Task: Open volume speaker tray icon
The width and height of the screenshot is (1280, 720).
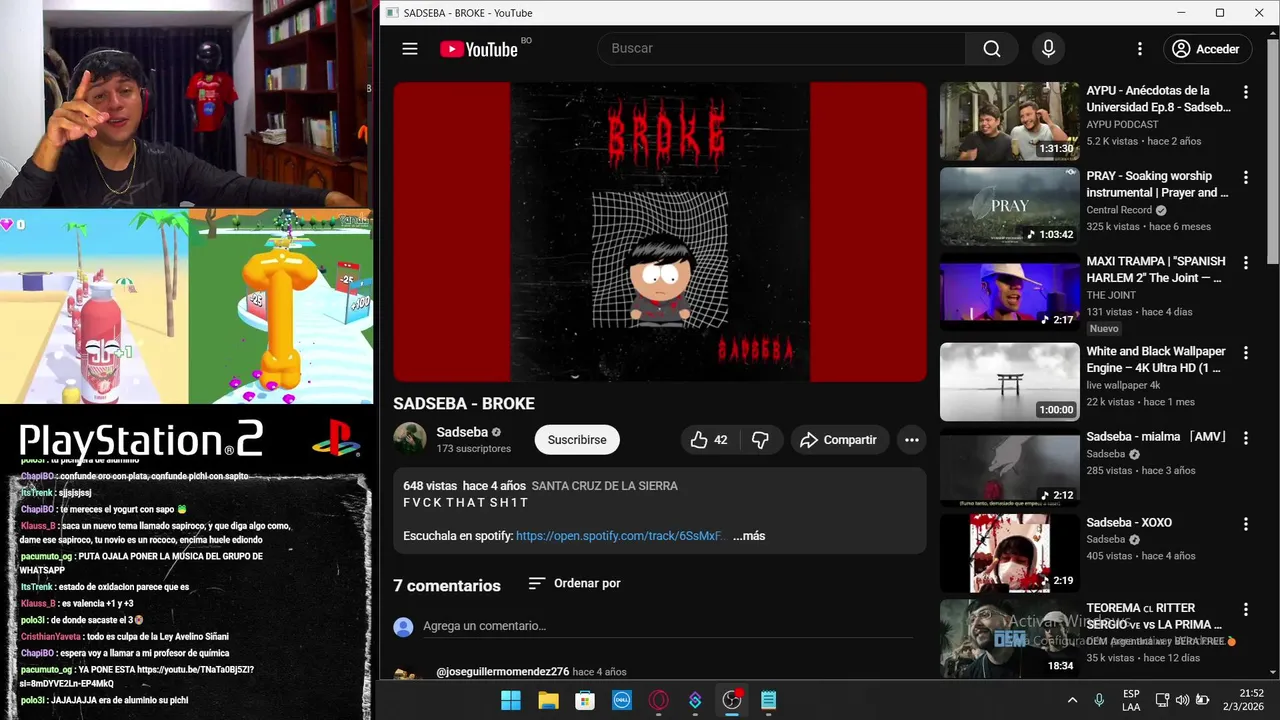Action: [x=1182, y=700]
